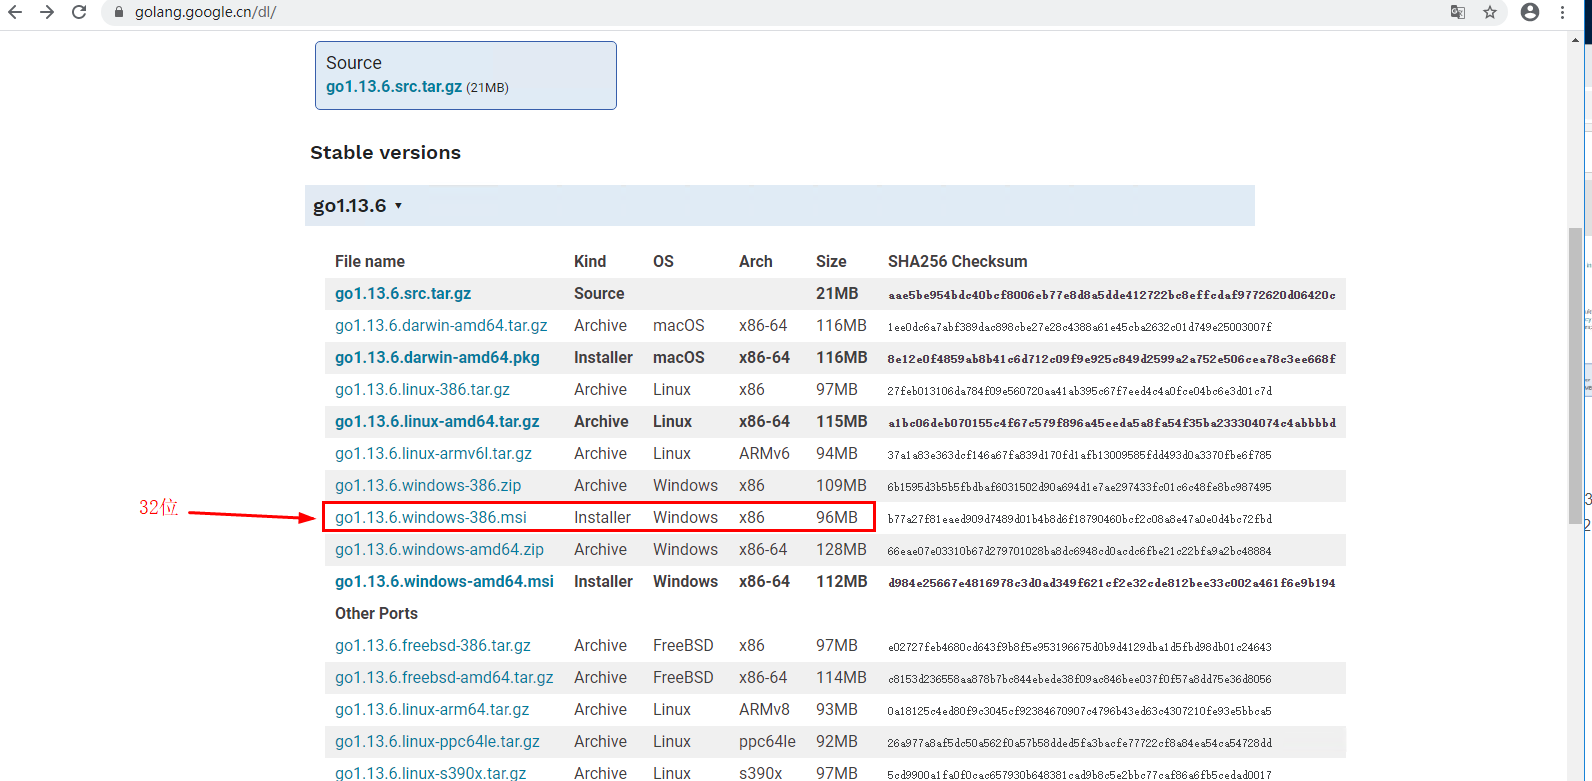The width and height of the screenshot is (1592, 781).
Task: Download go1.13.6.windows-386.msi installer
Action: click(431, 517)
